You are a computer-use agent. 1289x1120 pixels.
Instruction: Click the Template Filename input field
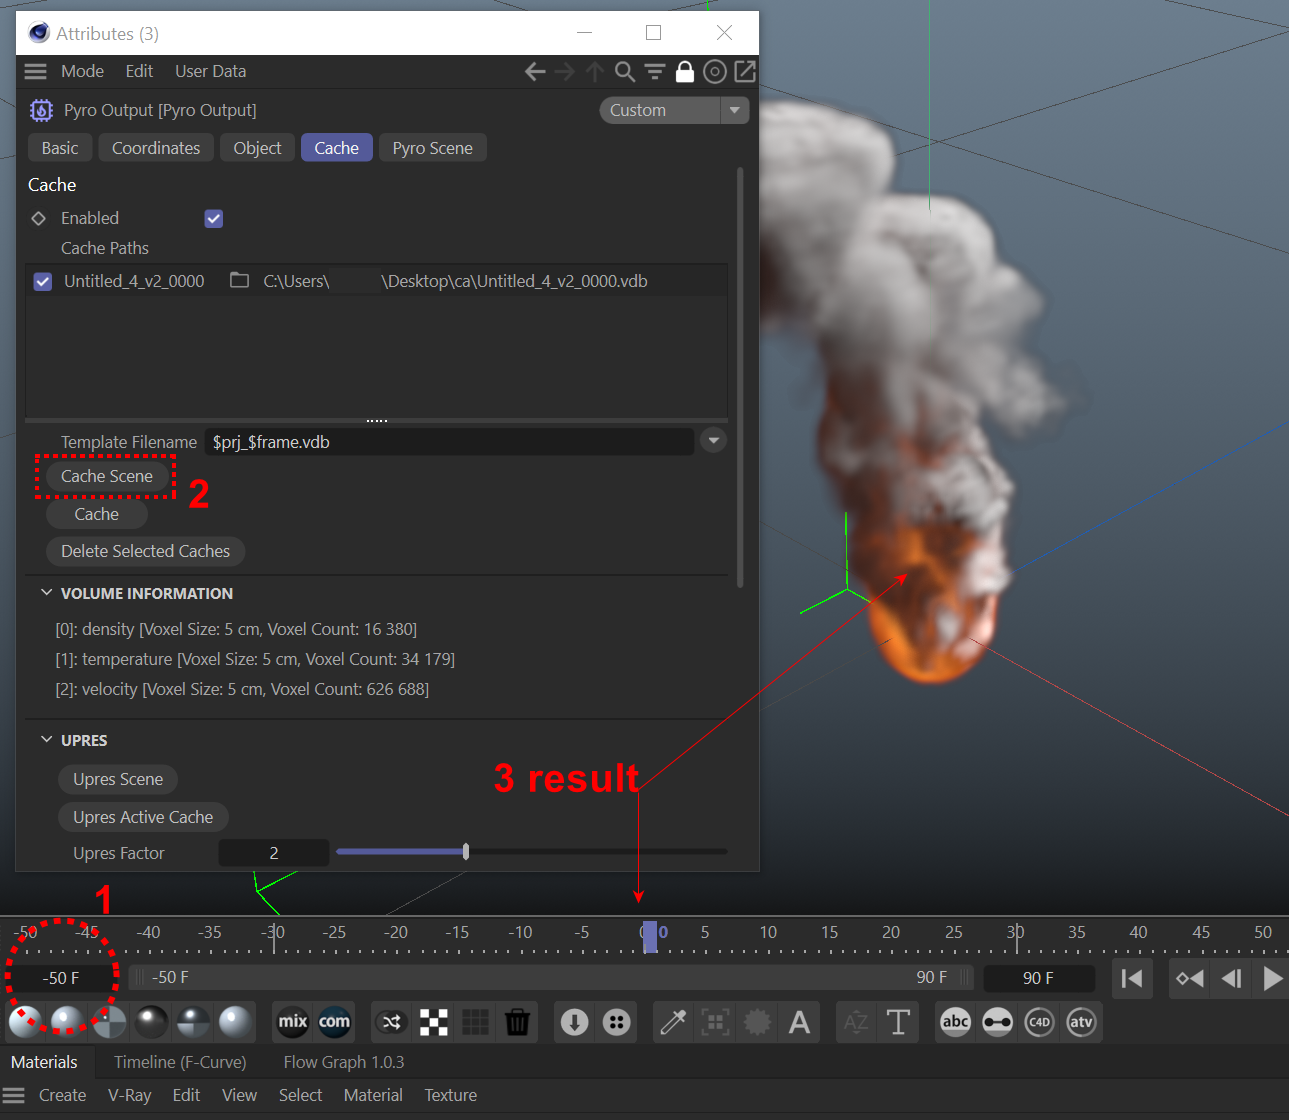[449, 441]
